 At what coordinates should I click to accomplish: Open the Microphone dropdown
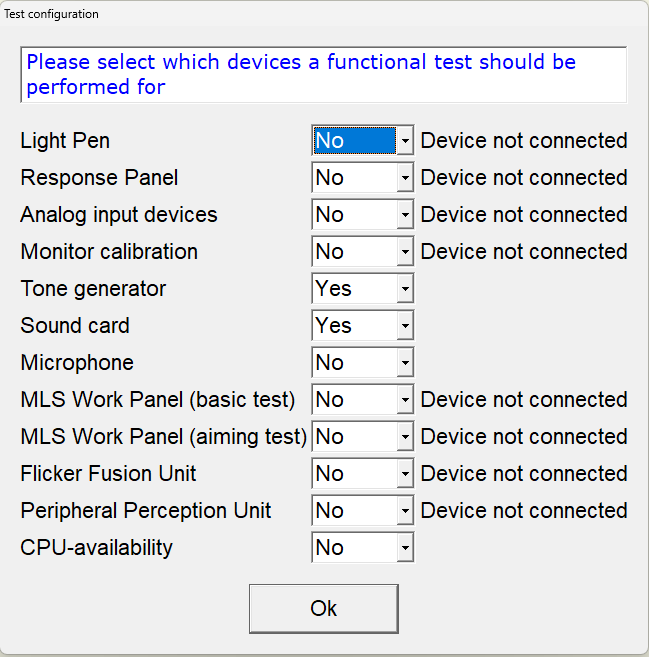tap(405, 363)
